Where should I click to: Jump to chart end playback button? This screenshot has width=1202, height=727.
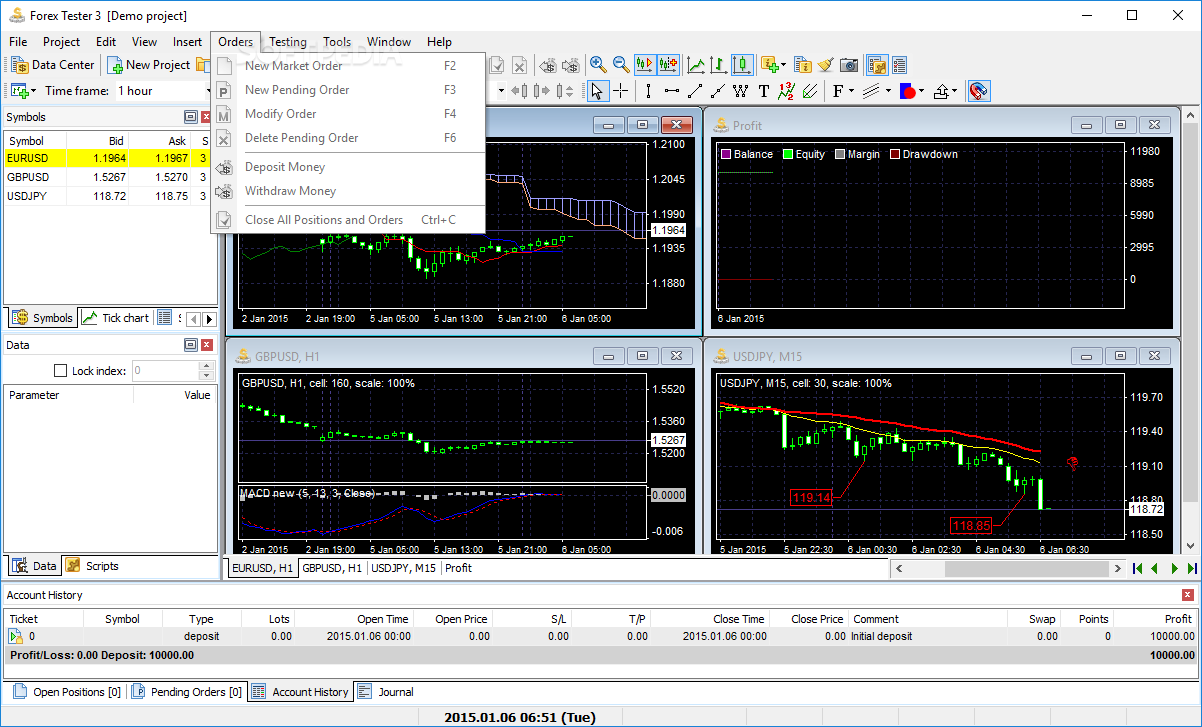click(1191, 568)
